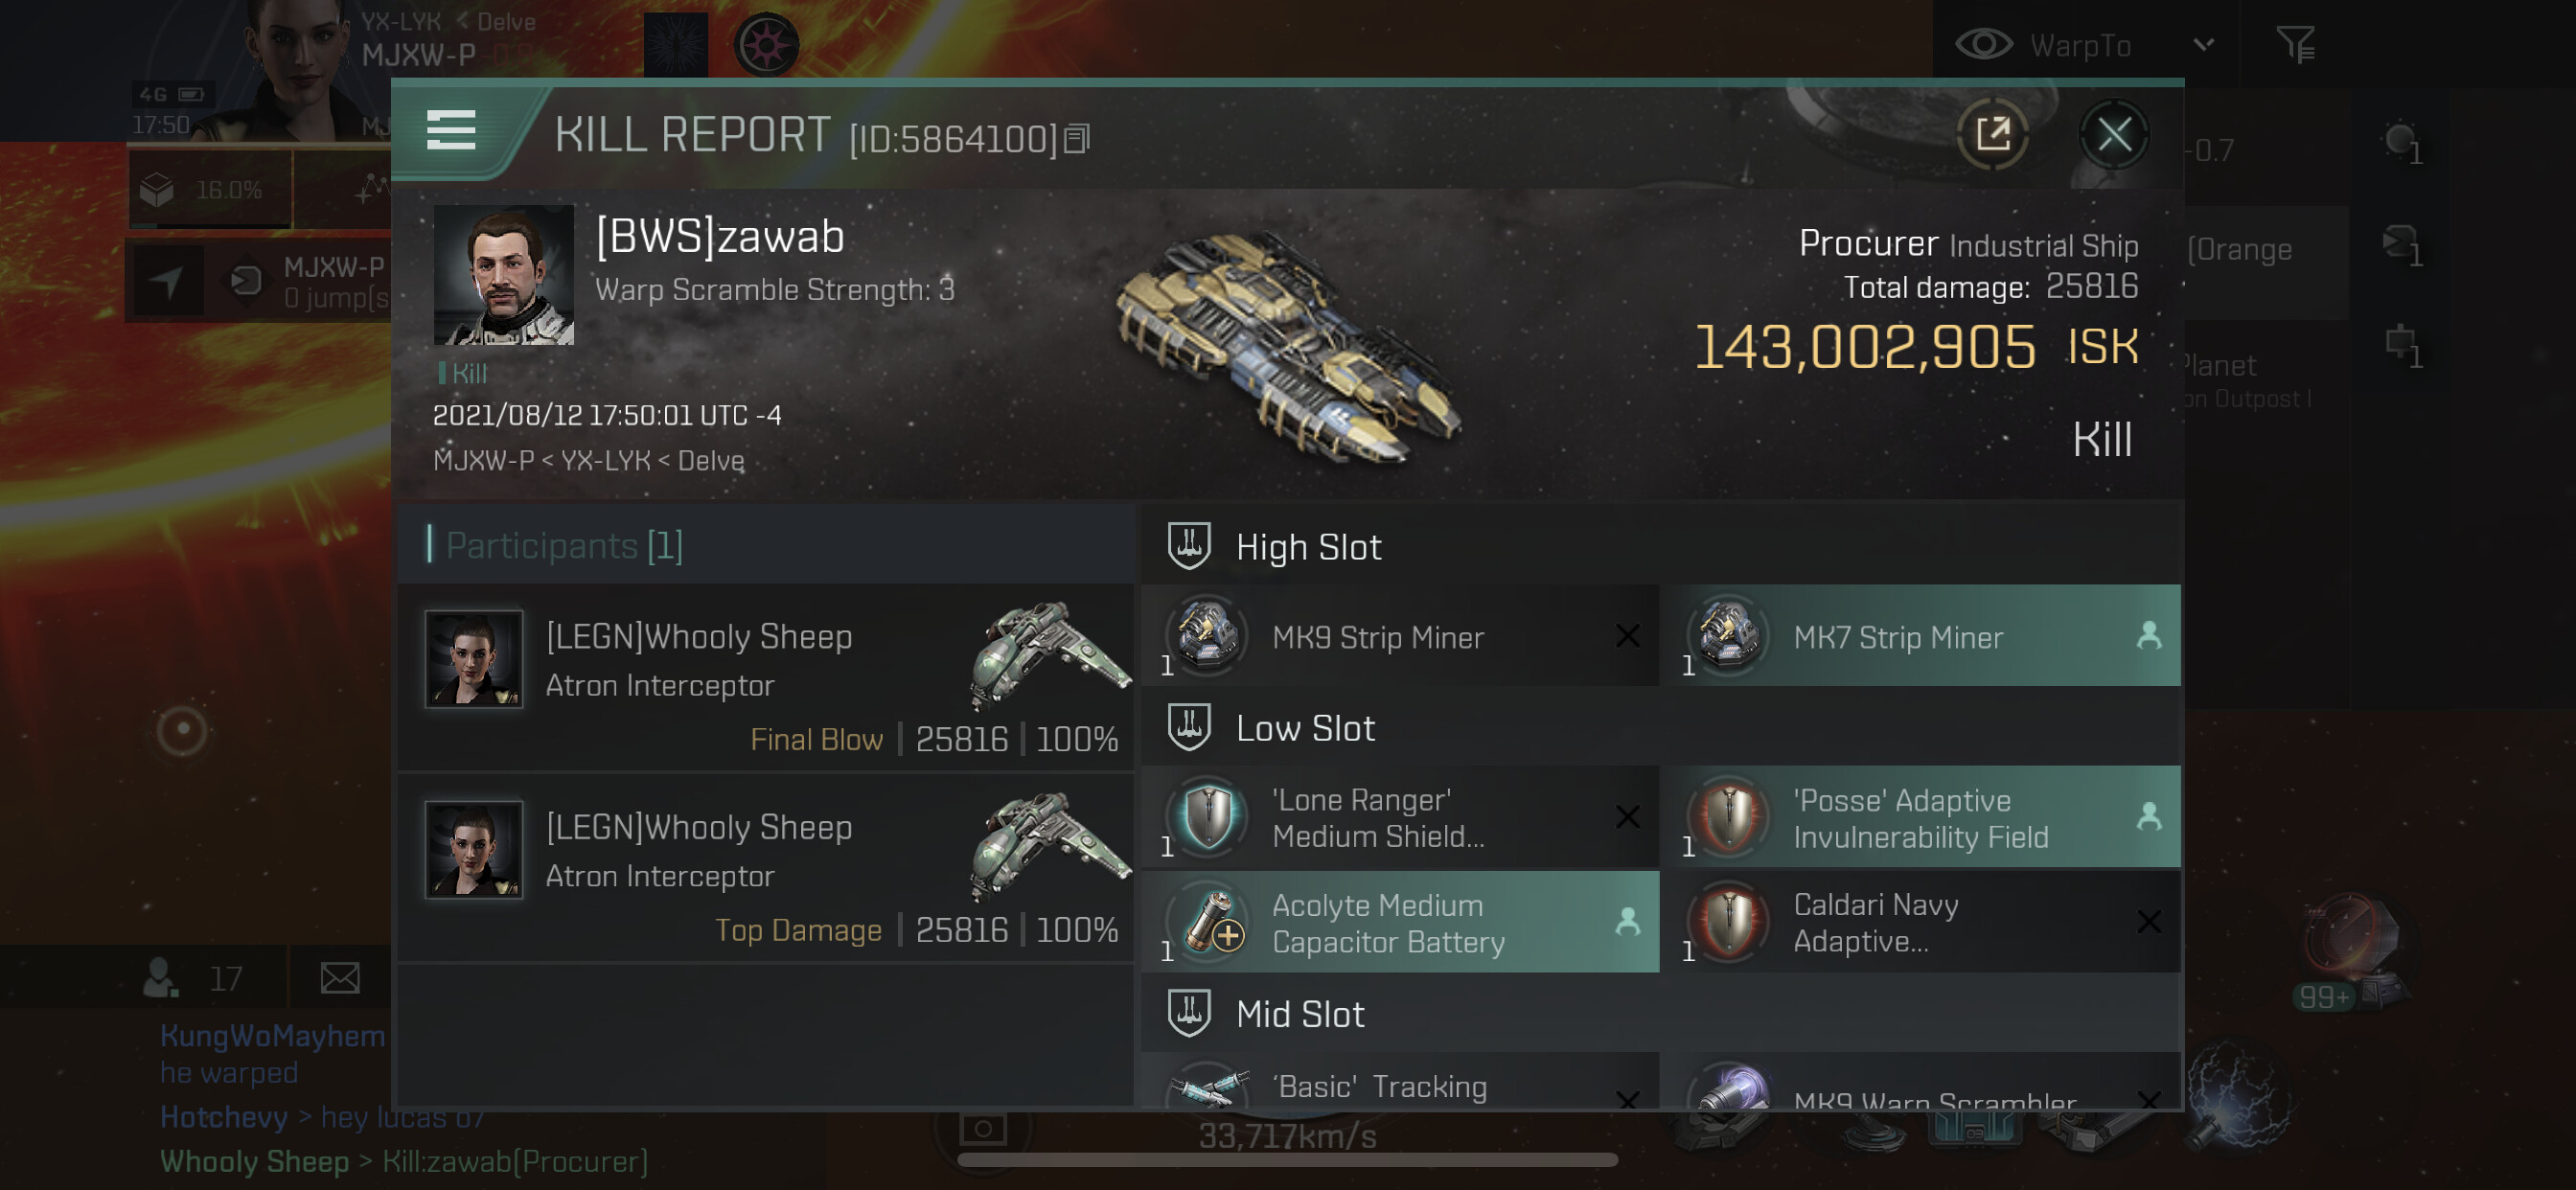Close the Kill Report window
The width and height of the screenshot is (2576, 1190).
[x=2113, y=134]
